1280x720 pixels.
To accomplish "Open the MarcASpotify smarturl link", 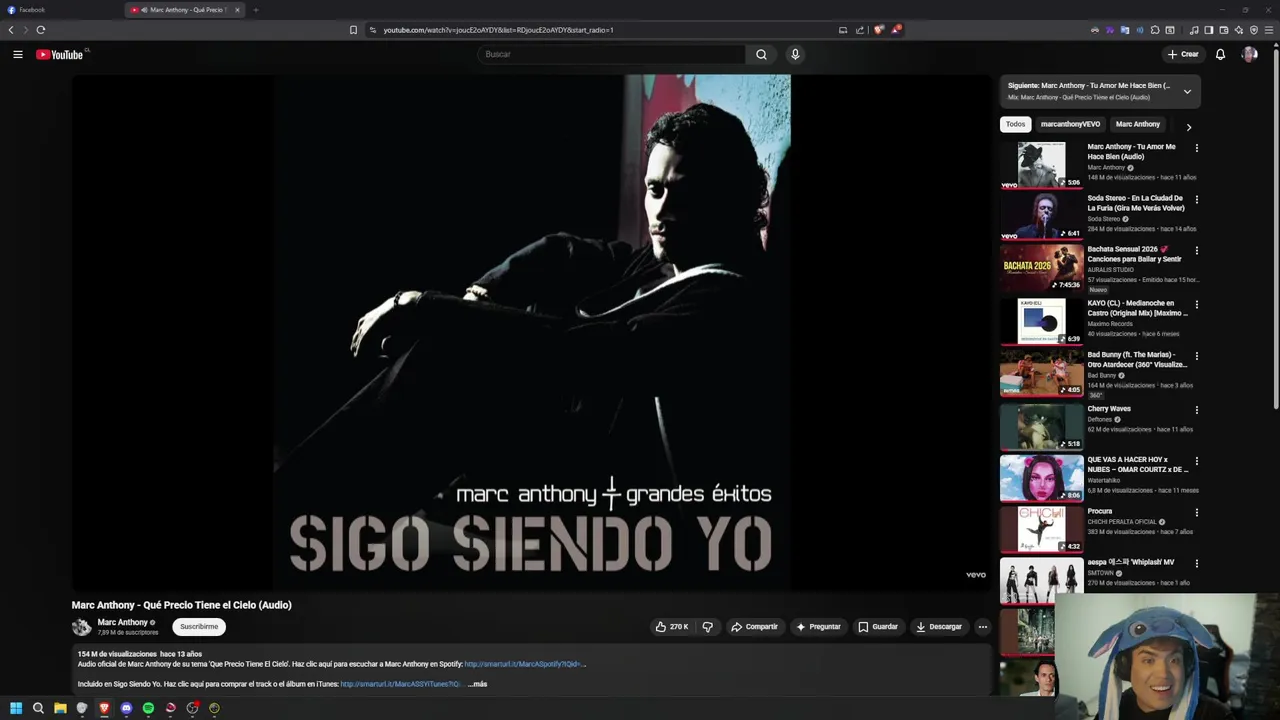I will (x=524, y=664).
